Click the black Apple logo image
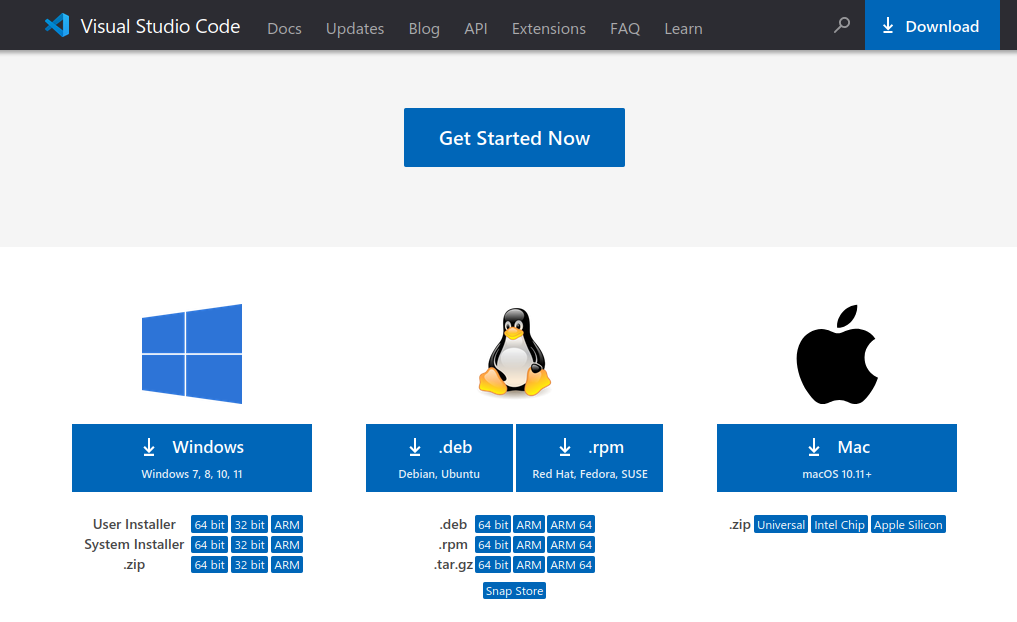1017x622 pixels. click(837, 354)
